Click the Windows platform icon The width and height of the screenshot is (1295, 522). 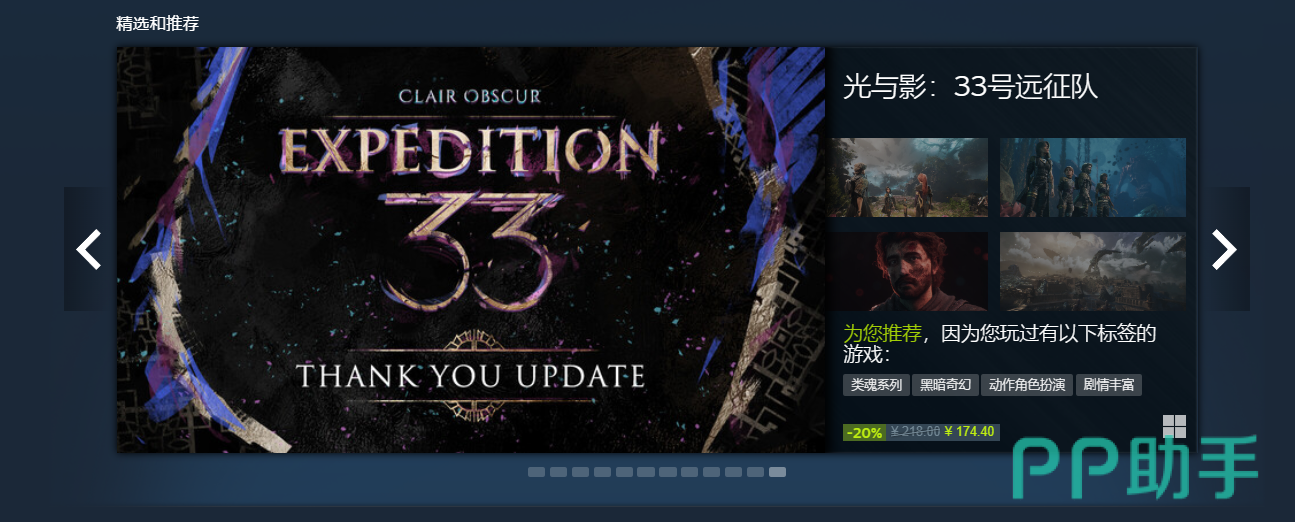coord(1174,426)
